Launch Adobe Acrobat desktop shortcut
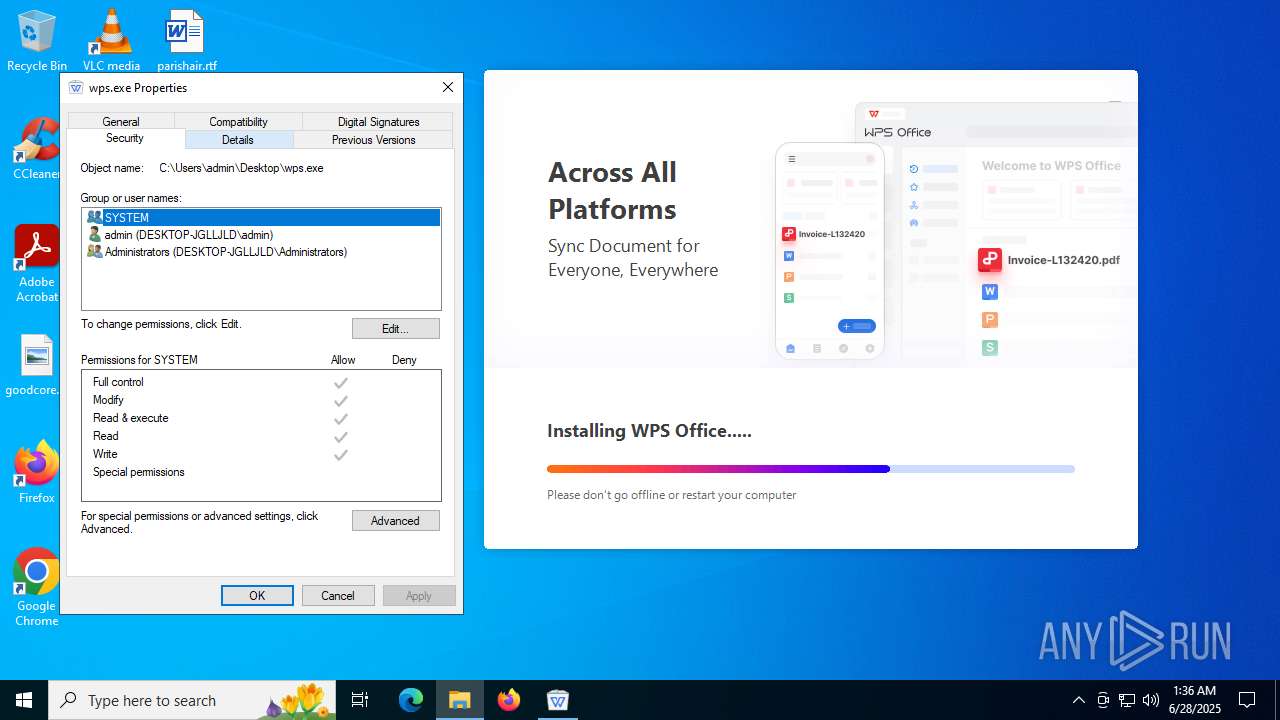Viewport: 1280px width, 720px height. (36, 263)
